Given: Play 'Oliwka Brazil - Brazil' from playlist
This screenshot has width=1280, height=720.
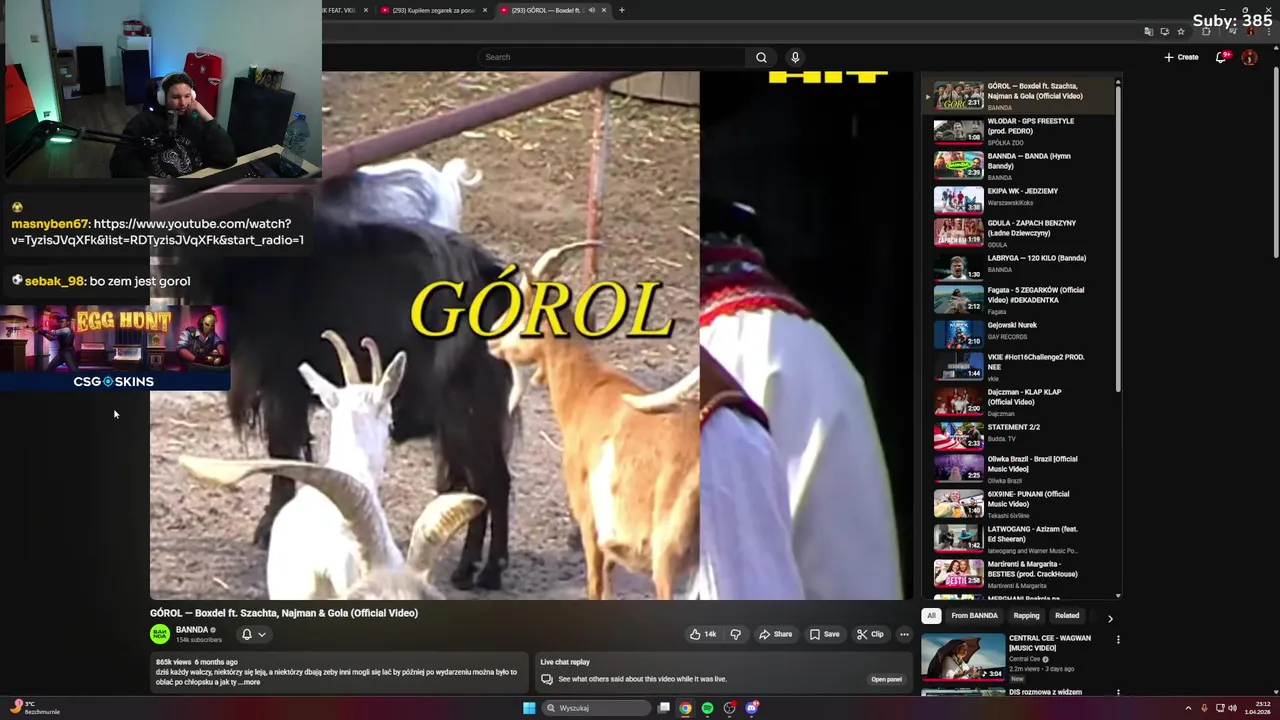Looking at the screenshot, I should pos(1020,468).
